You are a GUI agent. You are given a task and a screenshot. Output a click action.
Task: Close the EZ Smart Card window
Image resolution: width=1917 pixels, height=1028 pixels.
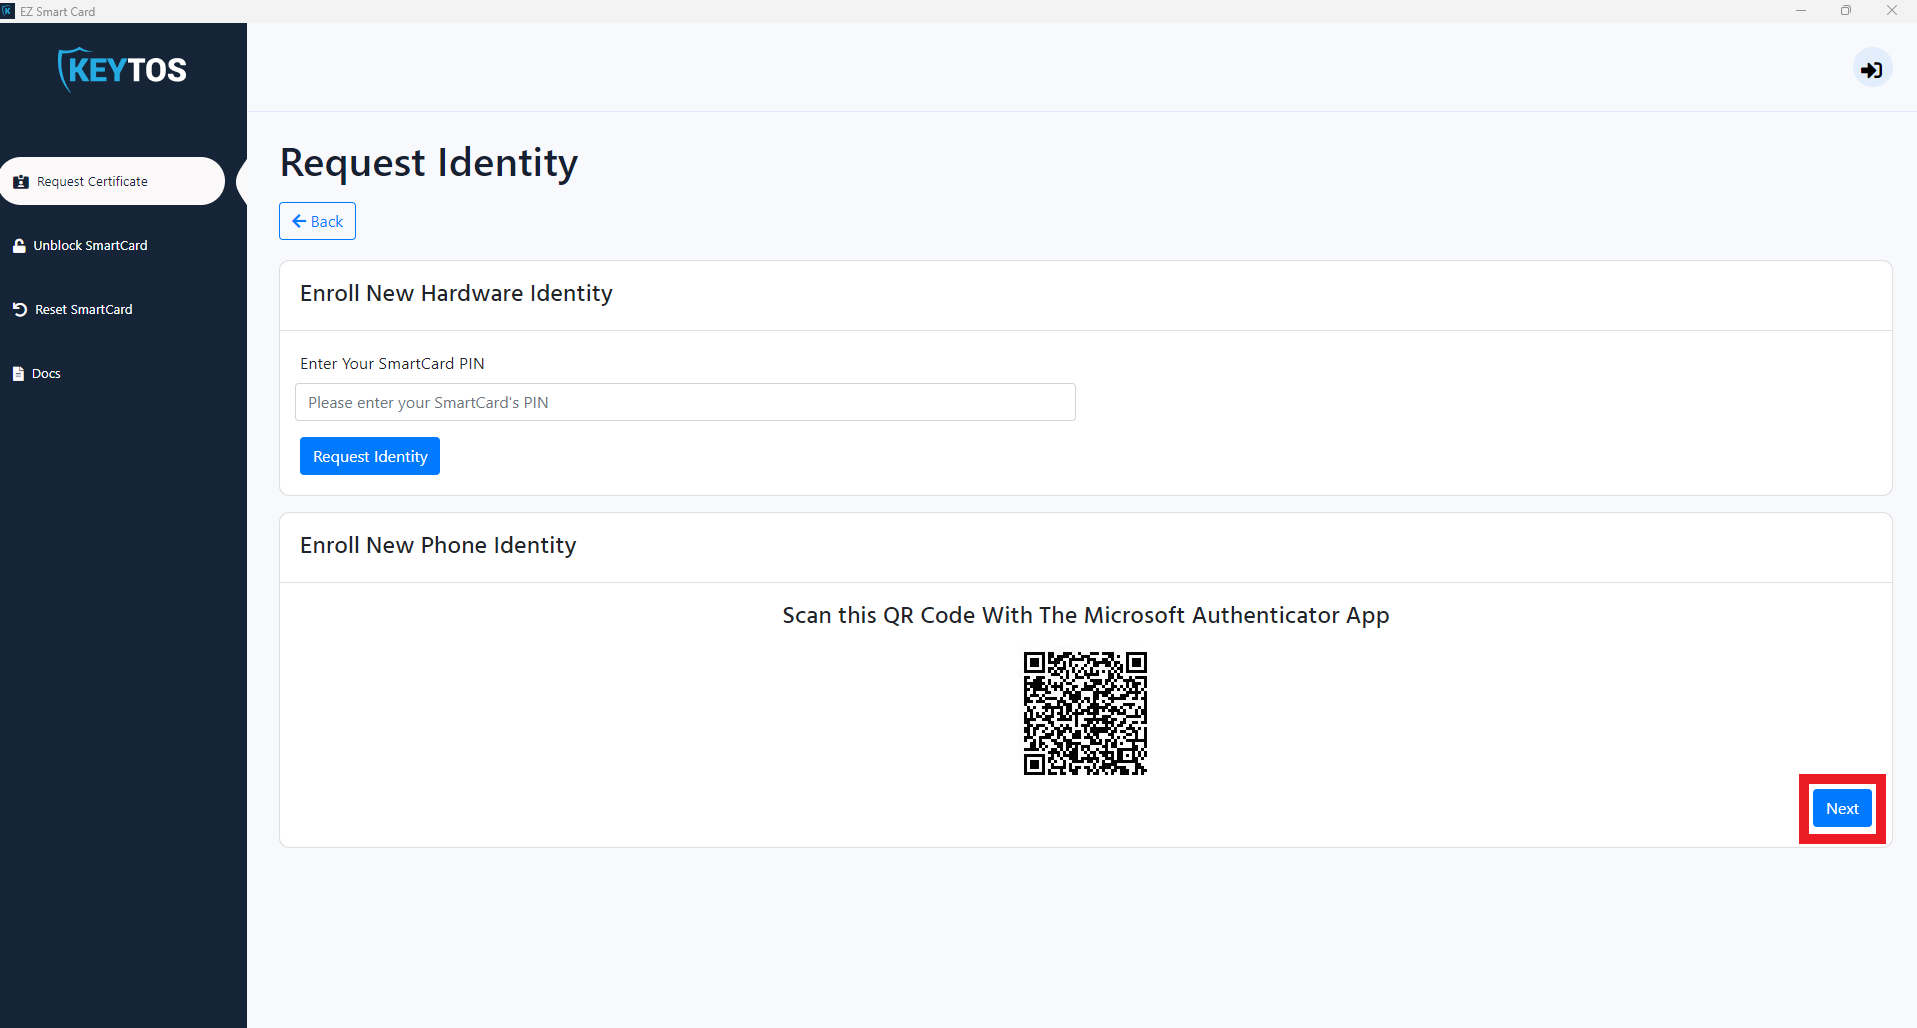(x=1892, y=11)
